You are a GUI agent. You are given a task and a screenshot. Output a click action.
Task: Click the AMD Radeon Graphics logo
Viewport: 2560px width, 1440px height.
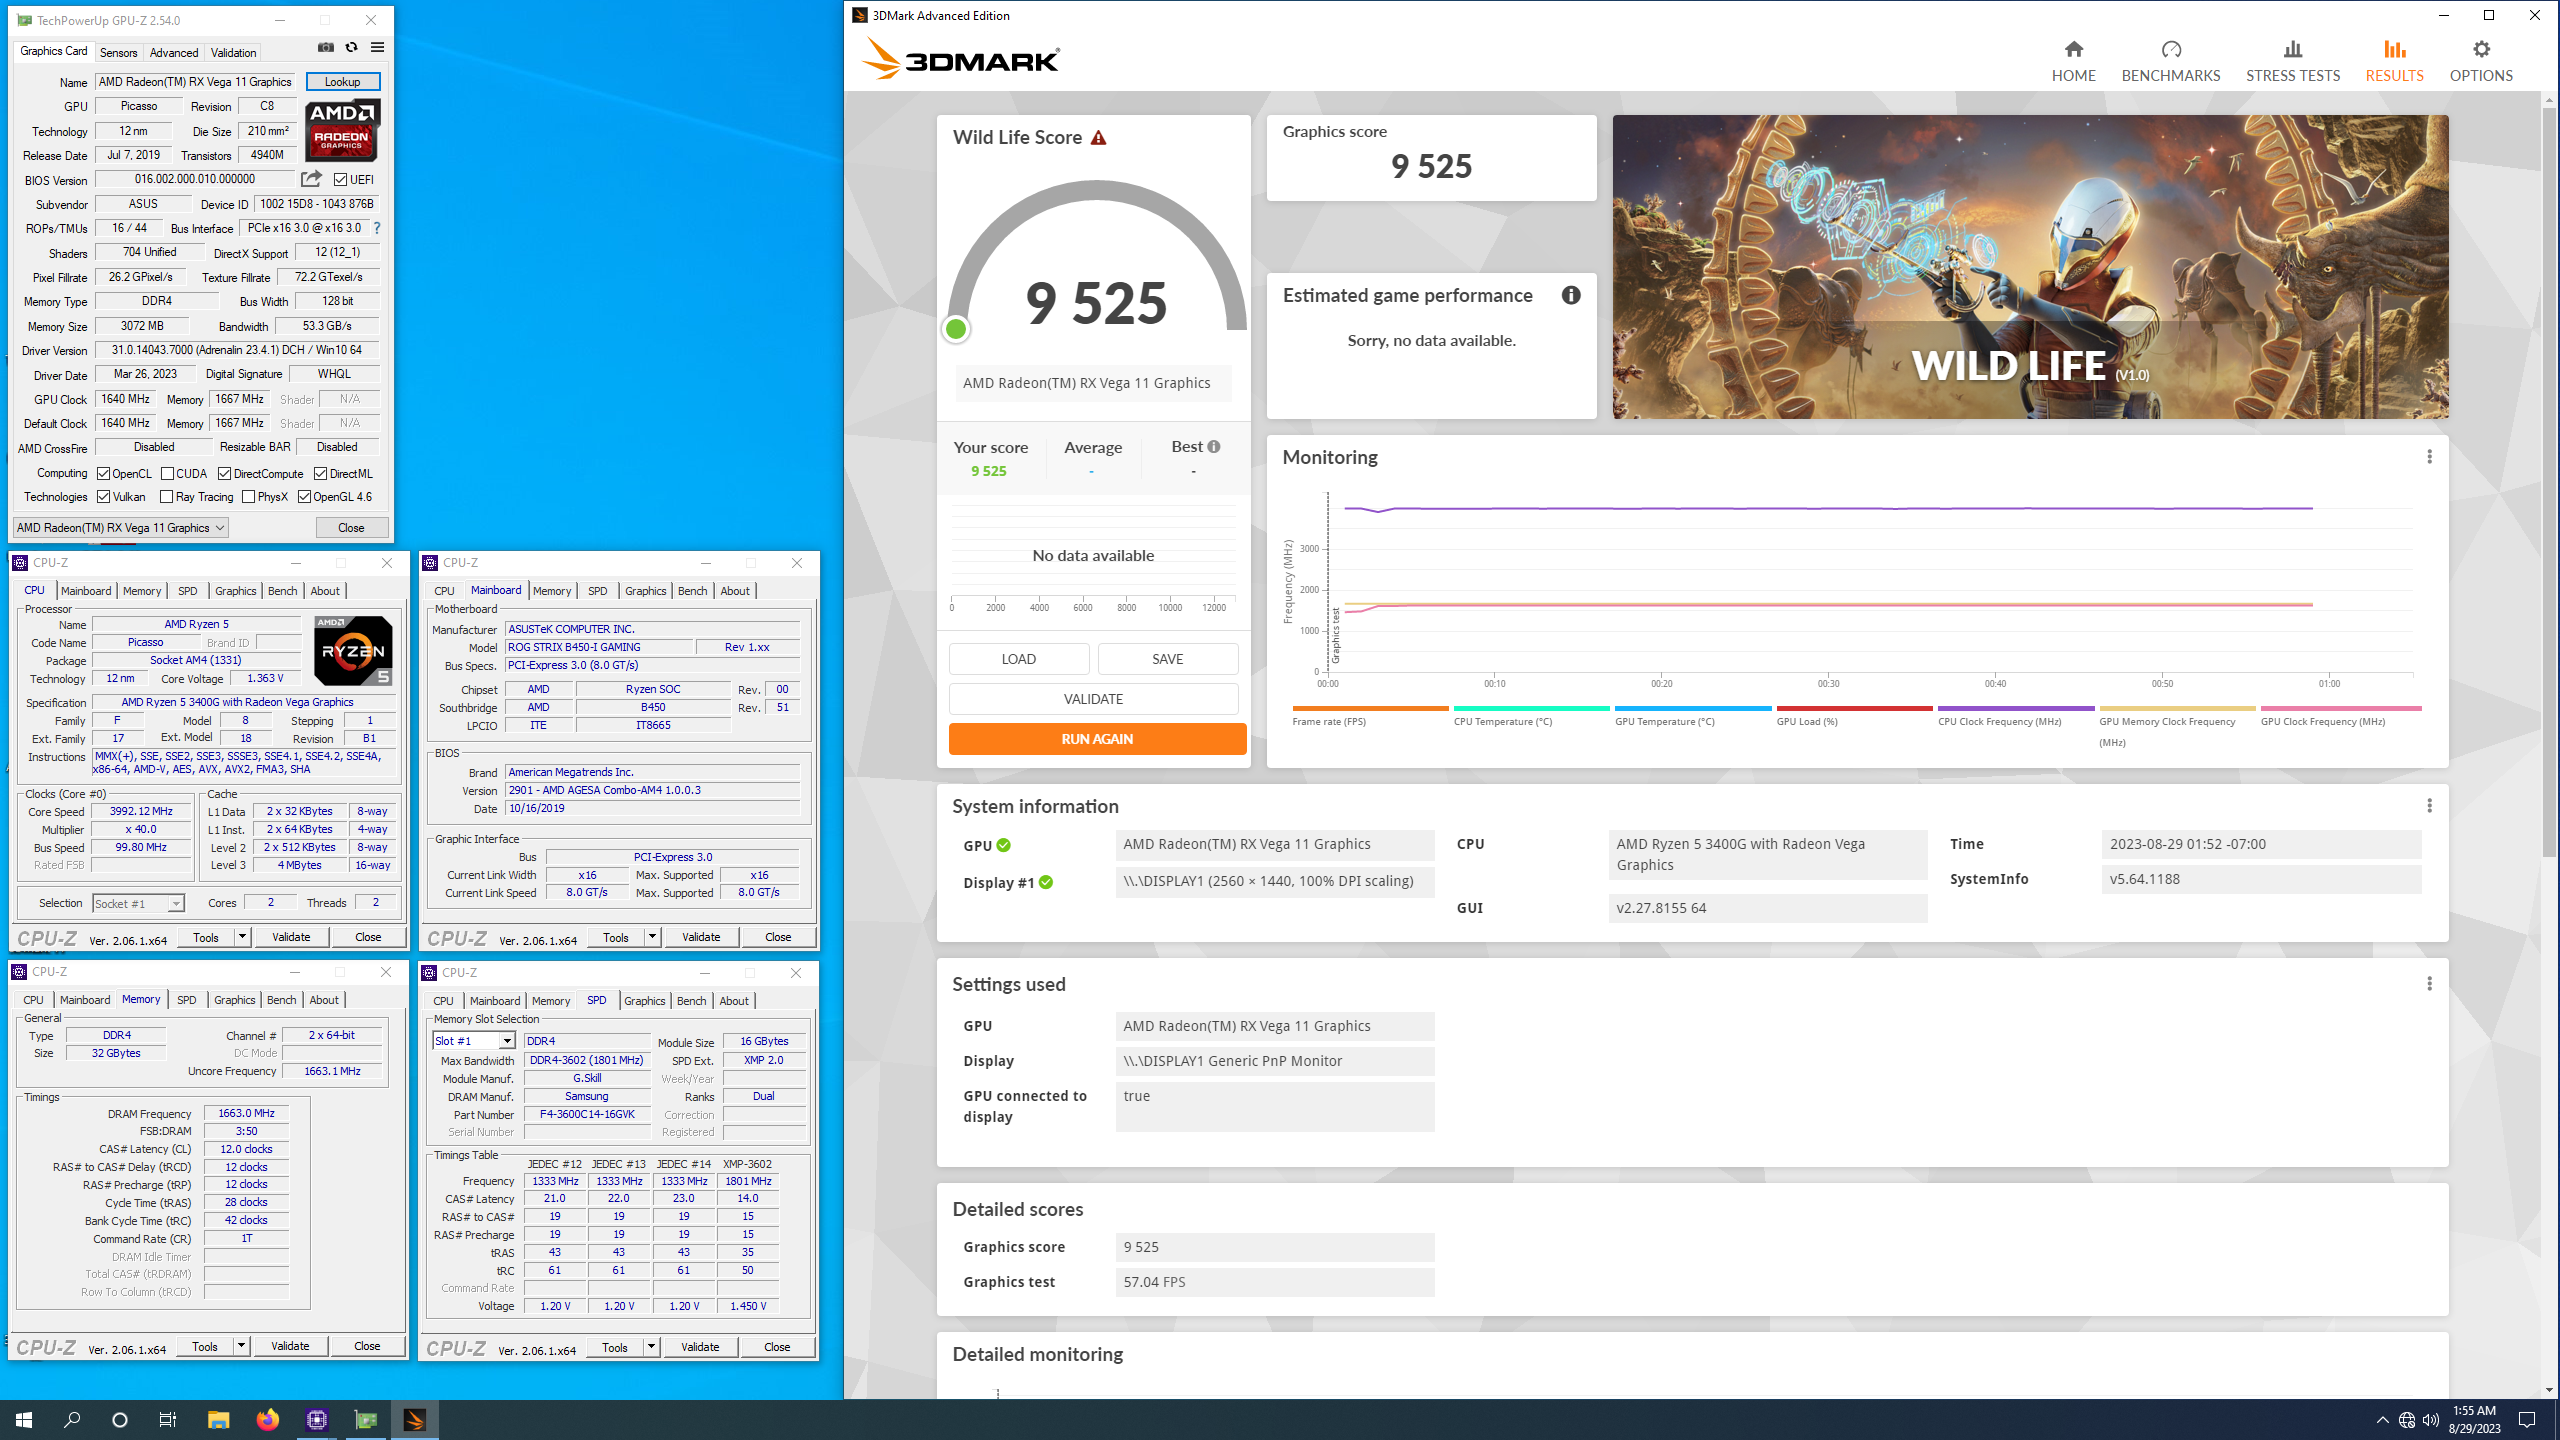click(x=342, y=130)
